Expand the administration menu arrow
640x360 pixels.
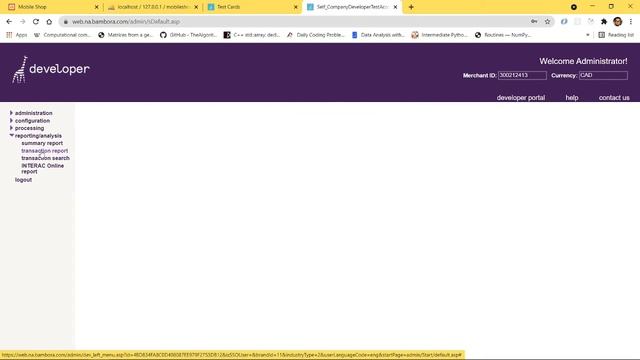click(11, 113)
